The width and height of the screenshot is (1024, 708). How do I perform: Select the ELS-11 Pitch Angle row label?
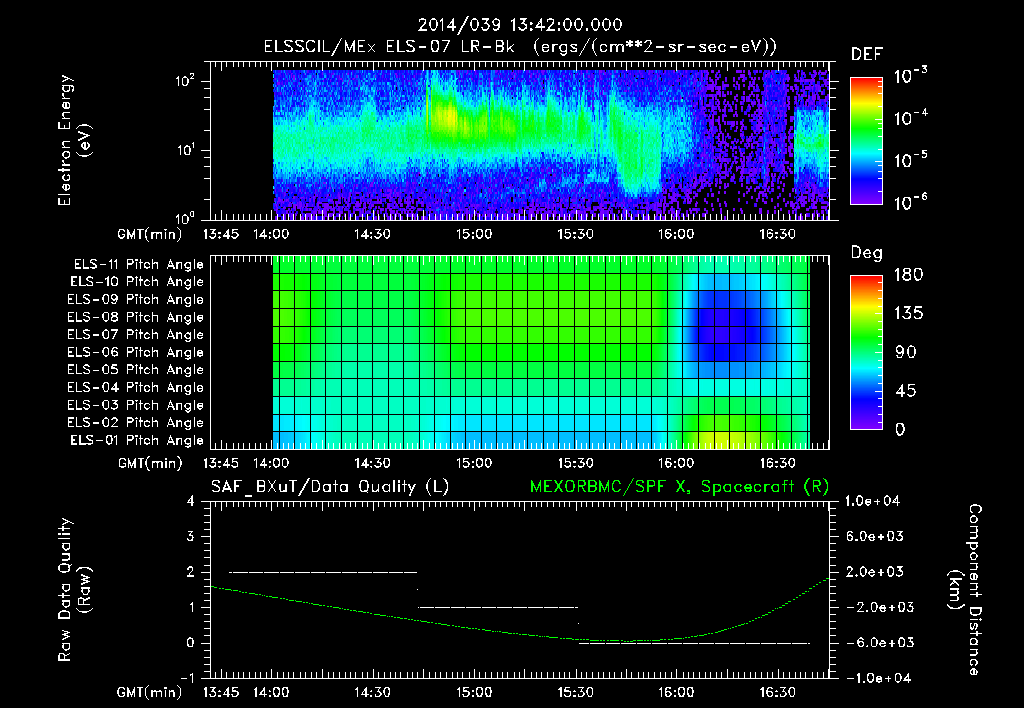tap(138, 265)
